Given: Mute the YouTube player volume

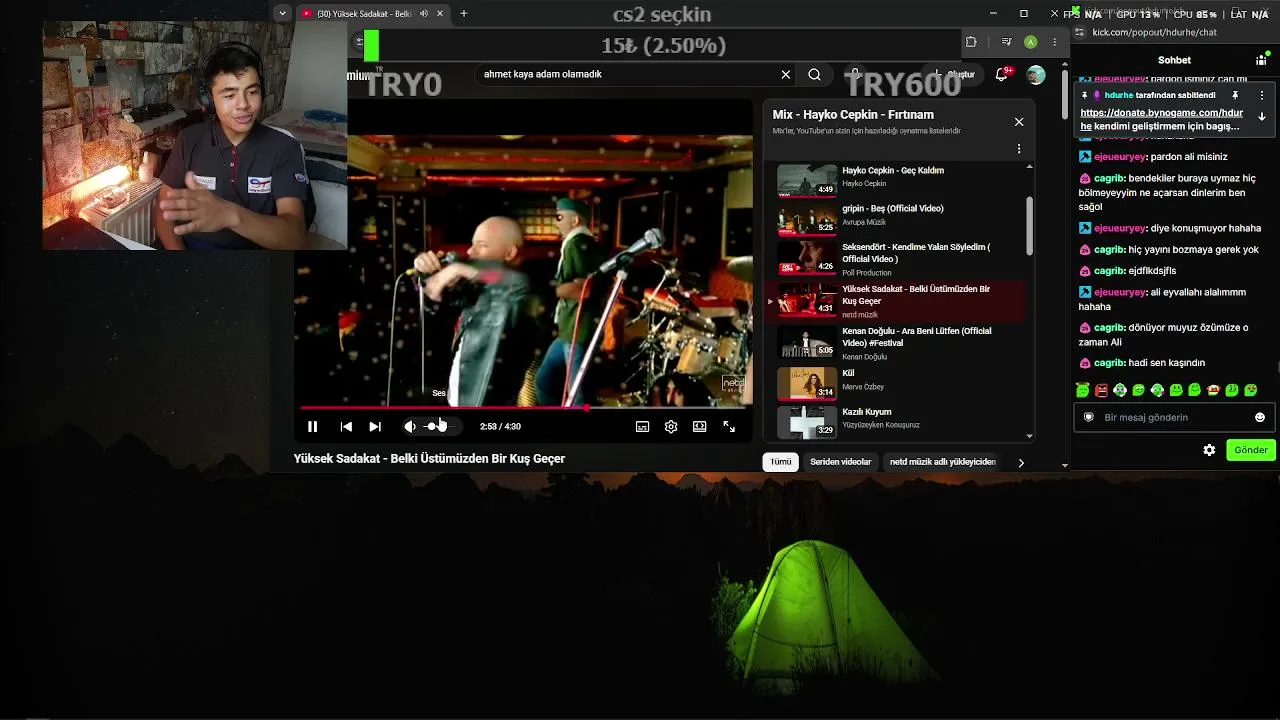Looking at the screenshot, I should click(410, 427).
